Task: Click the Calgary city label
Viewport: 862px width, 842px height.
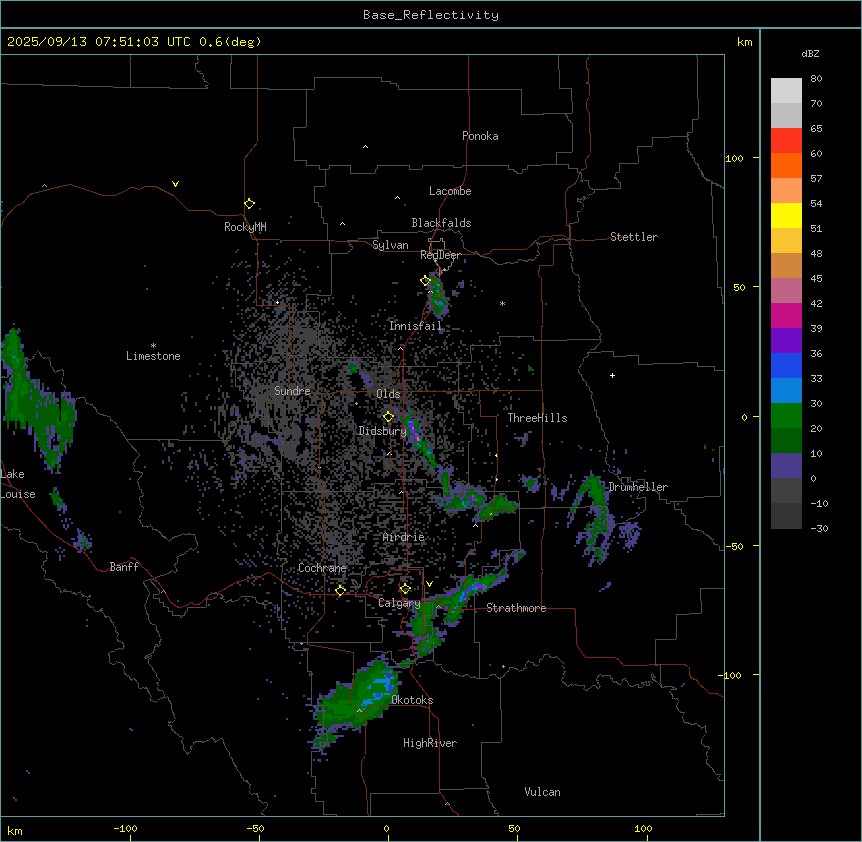Action: coord(399,603)
